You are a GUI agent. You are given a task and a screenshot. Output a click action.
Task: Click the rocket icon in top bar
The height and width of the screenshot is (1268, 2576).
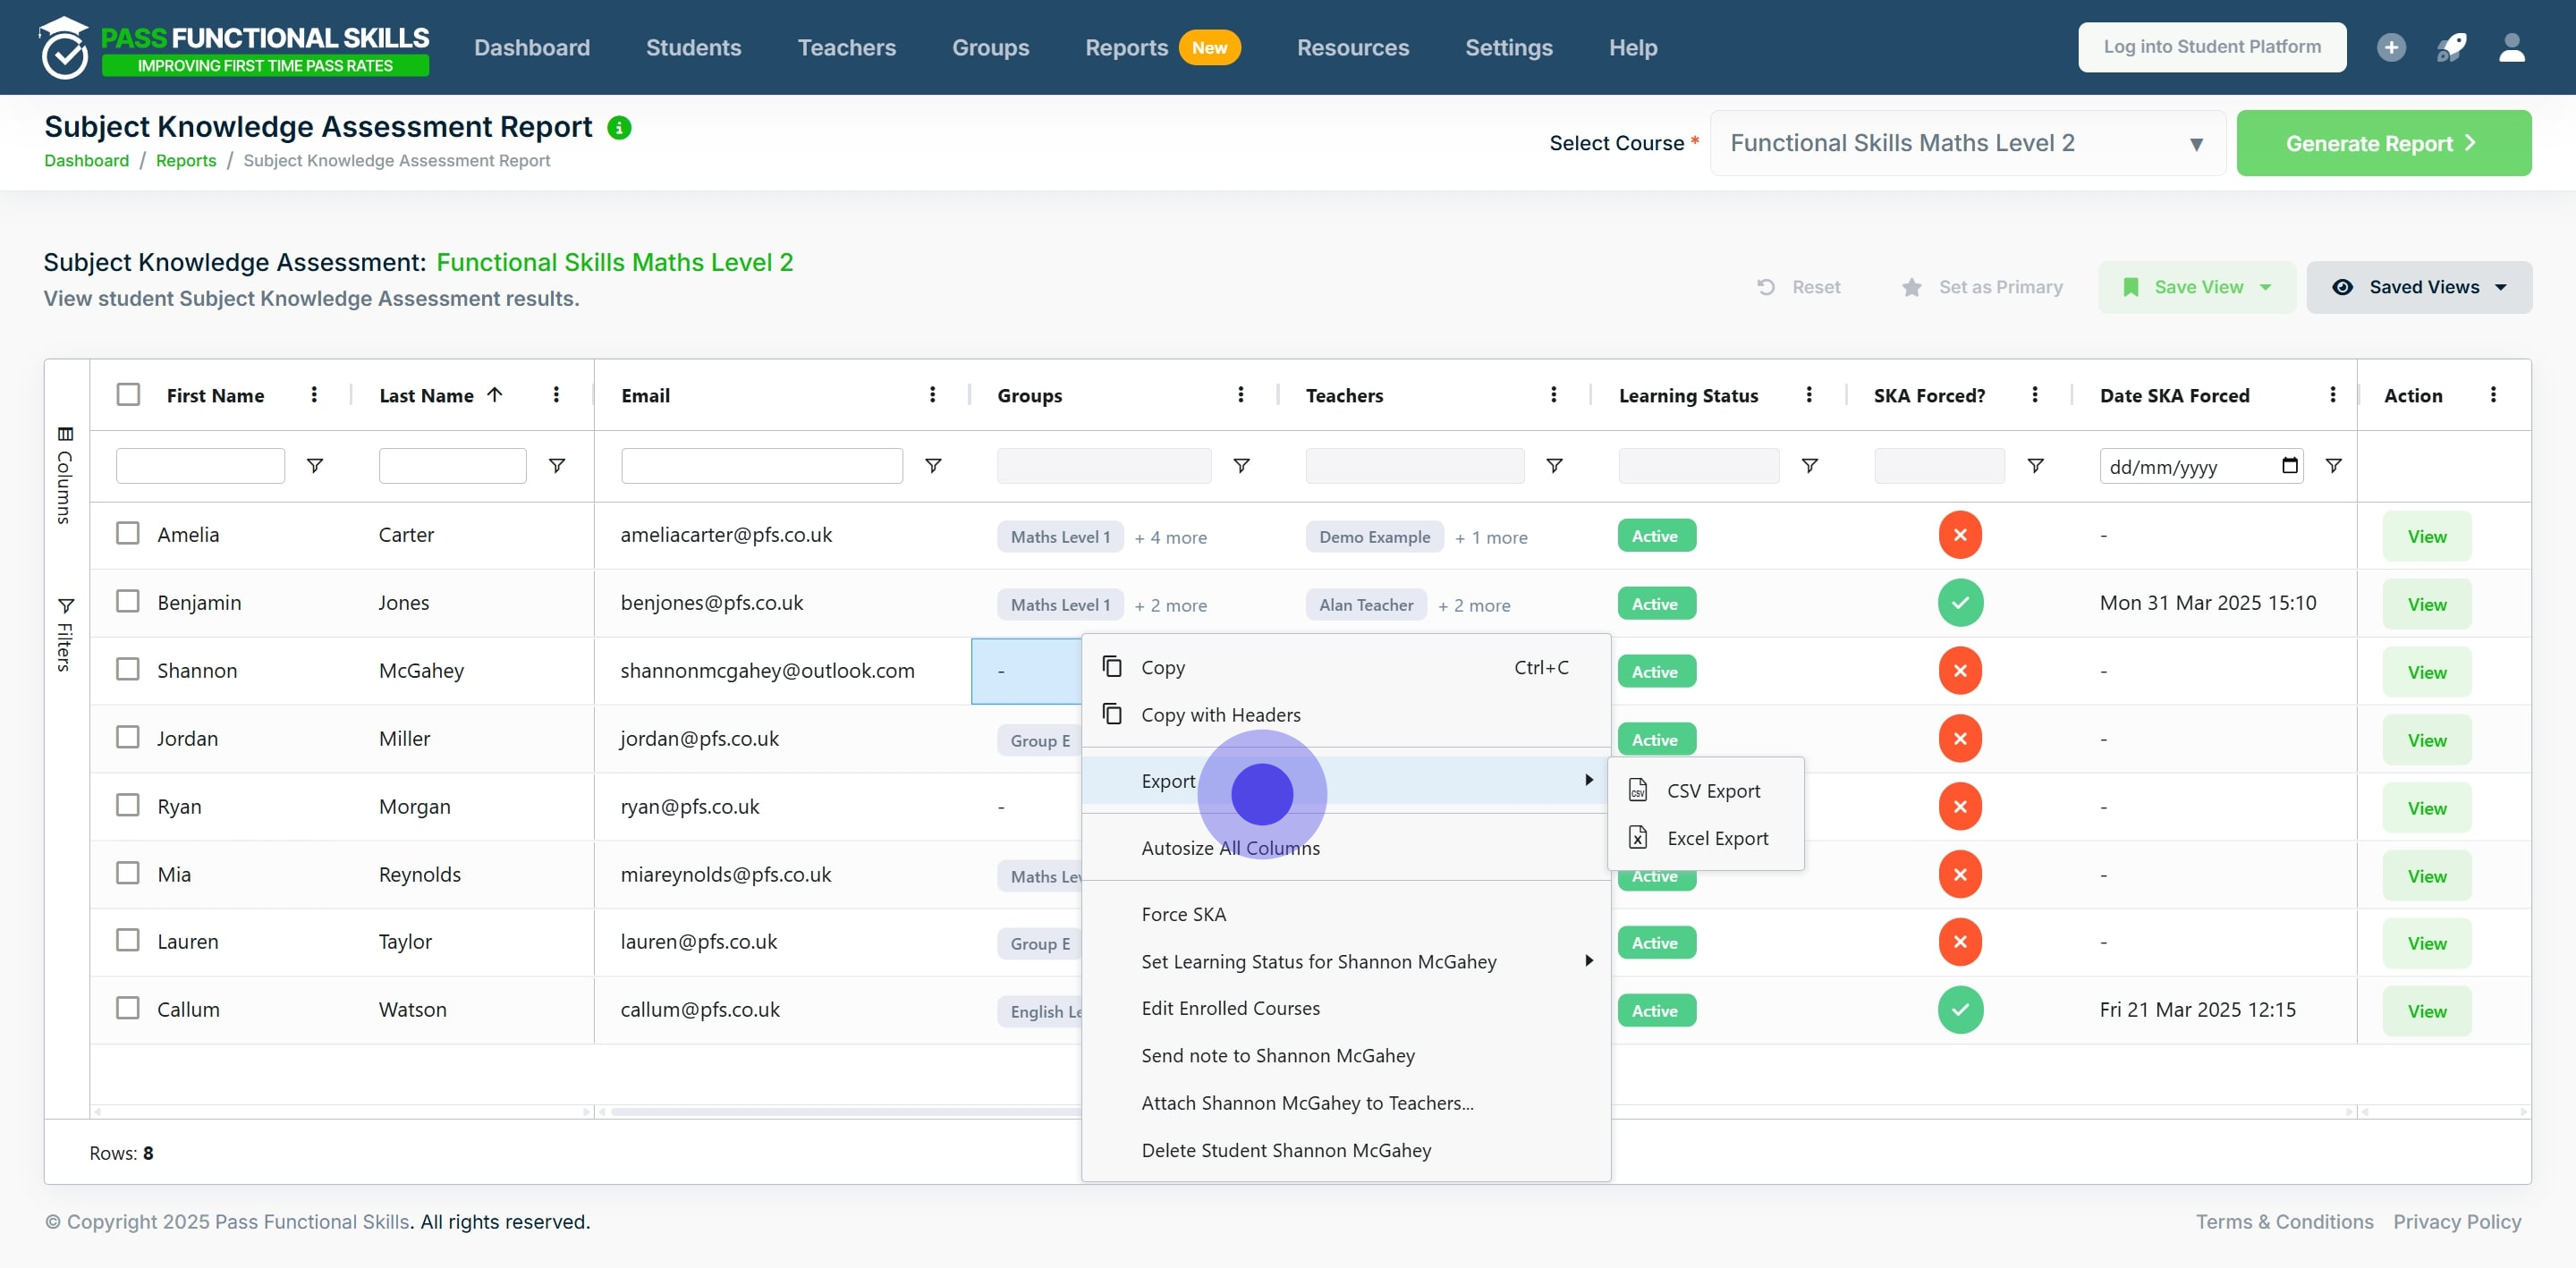pyautogui.click(x=2451, y=47)
